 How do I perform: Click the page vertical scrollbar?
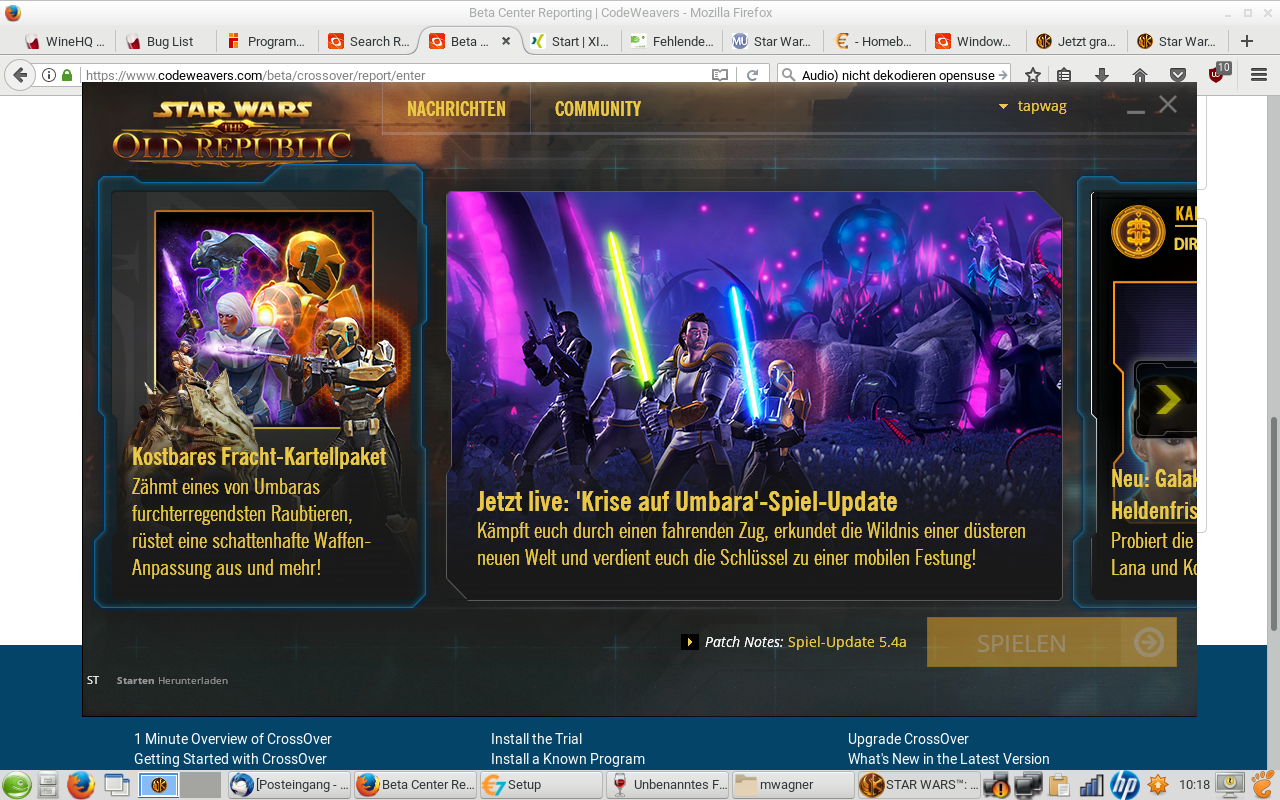tap(1273, 525)
